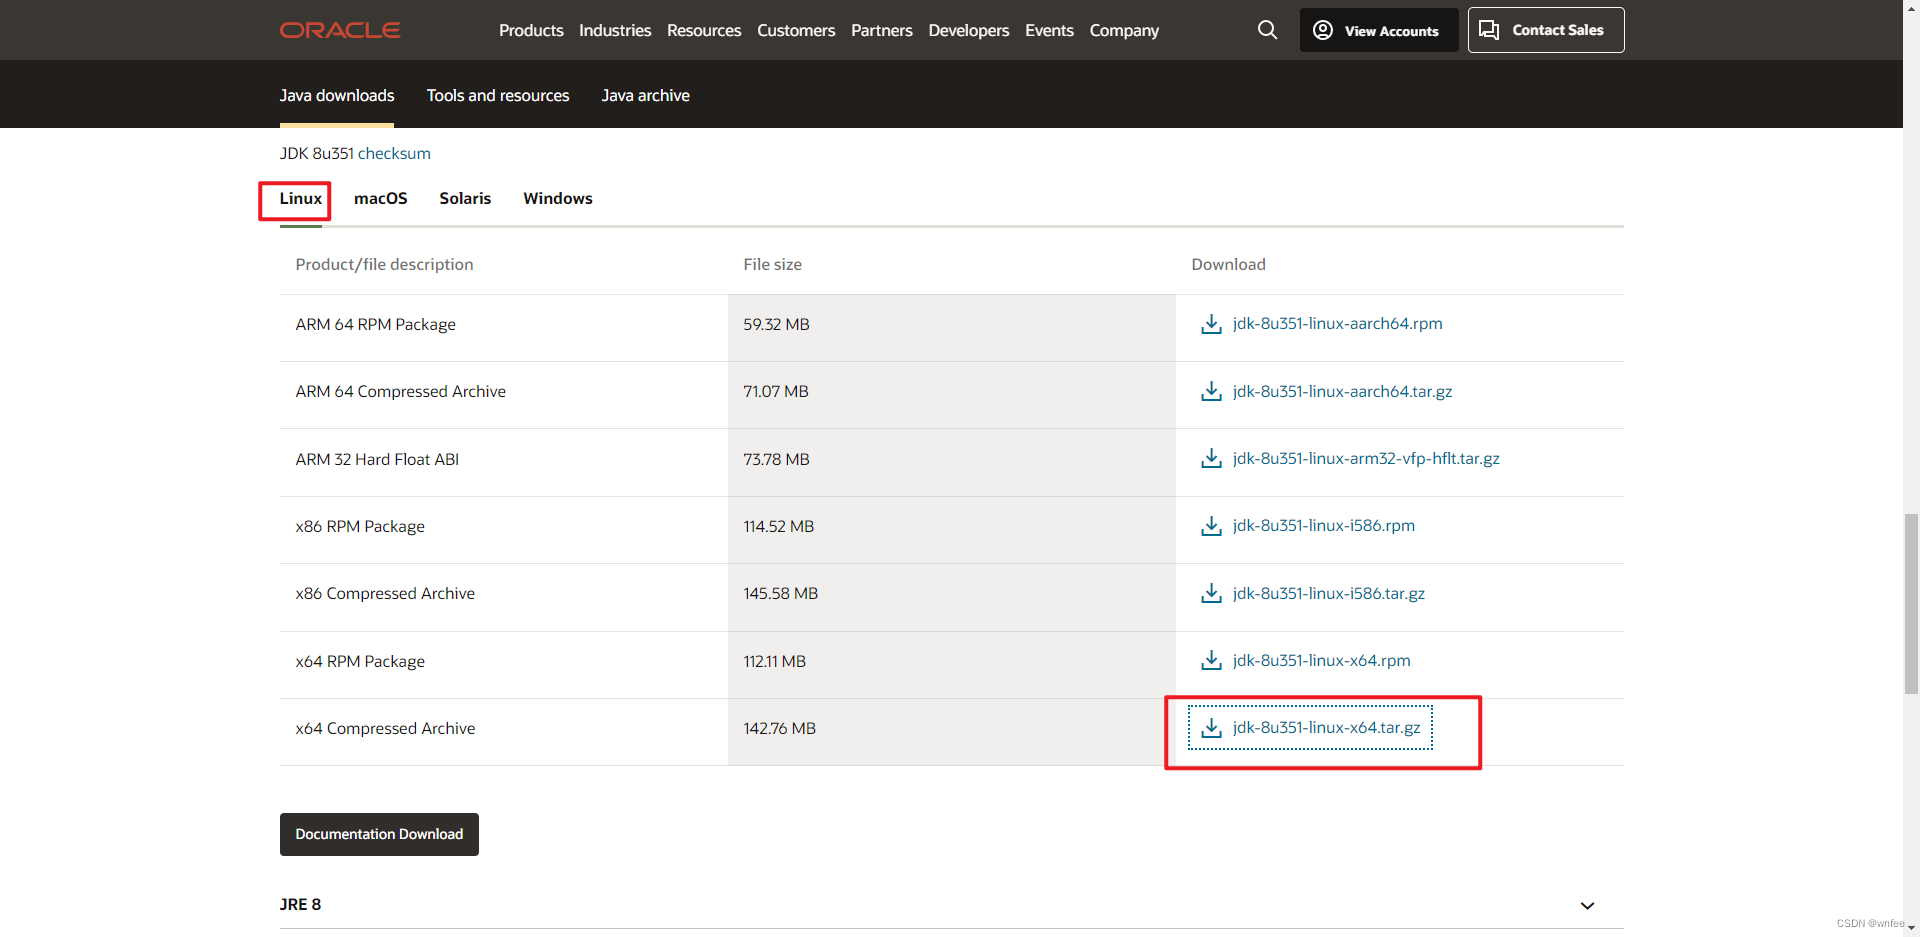The width and height of the screenshot is (1920, 937).
Task: Click 'x64 Compressed Archive' description
Action: (385, 728)
